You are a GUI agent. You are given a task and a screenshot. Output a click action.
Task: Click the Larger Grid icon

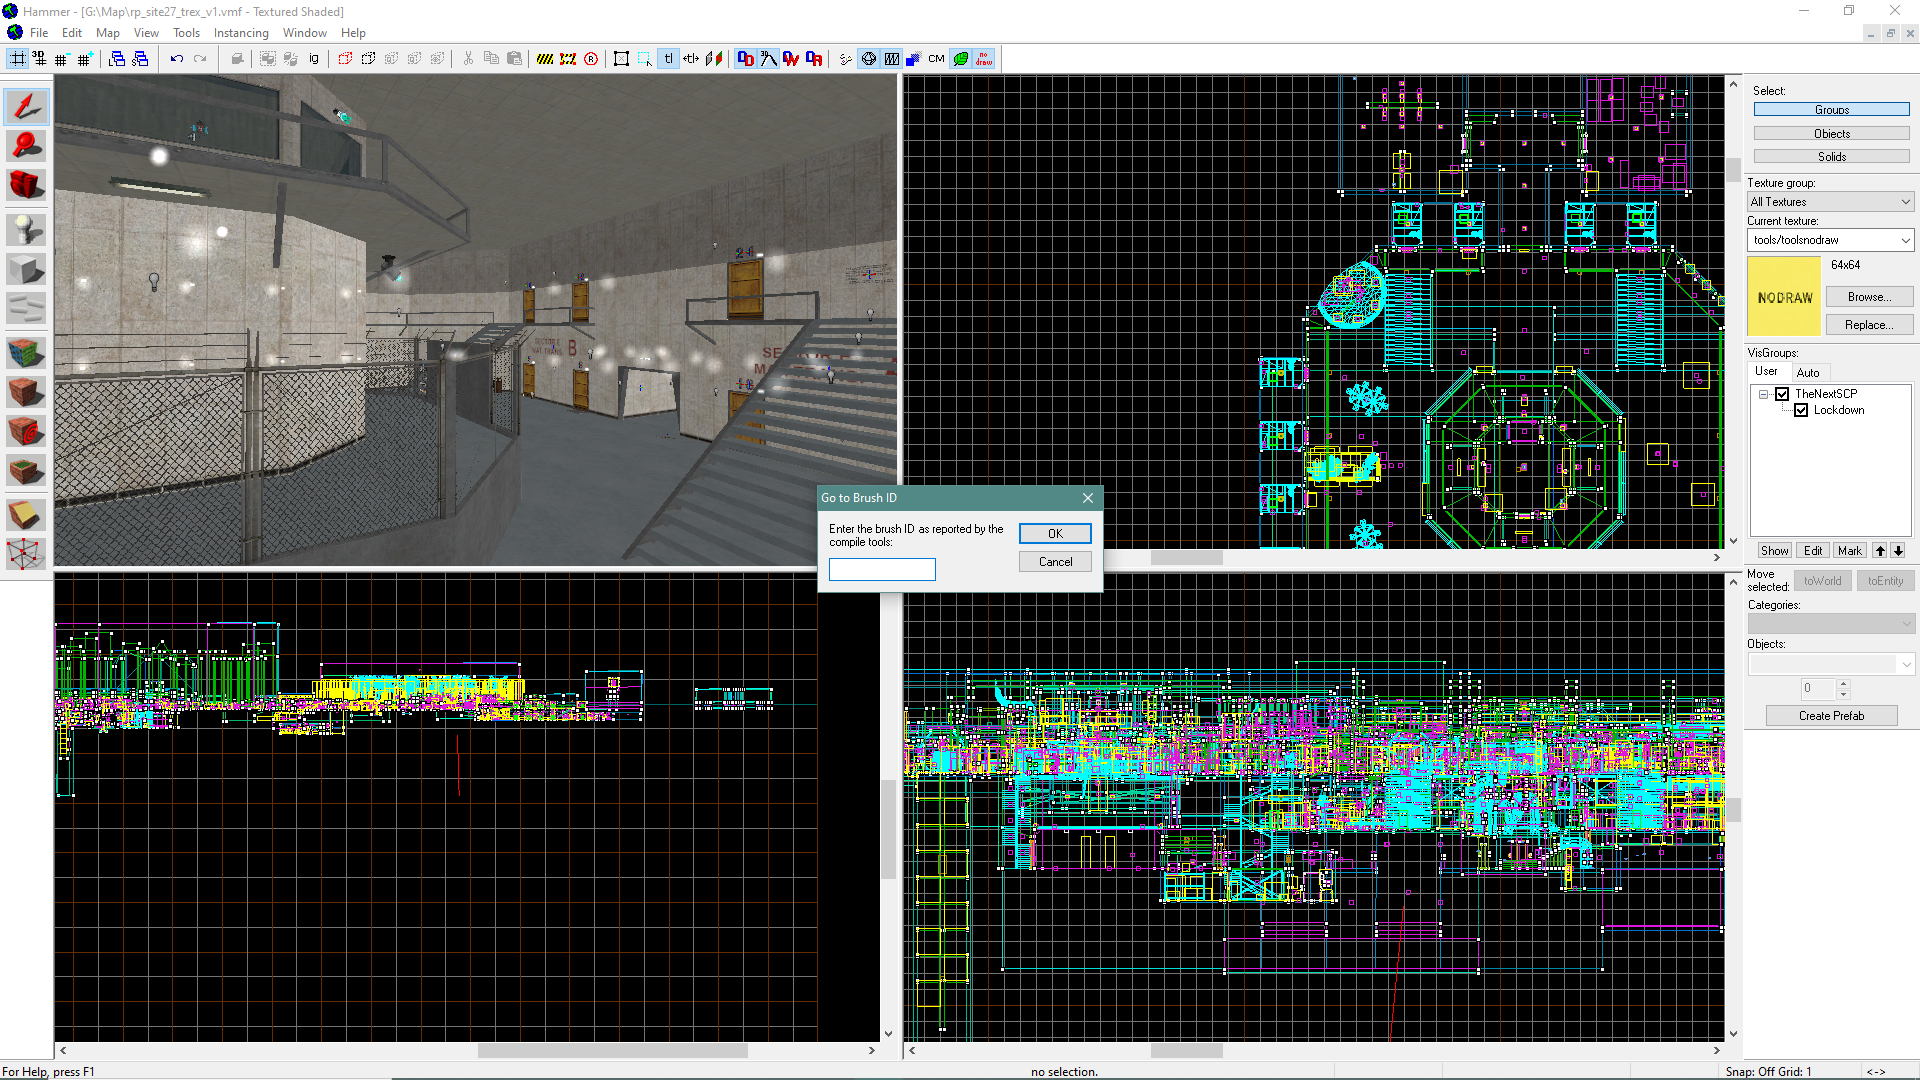(85, 59)
